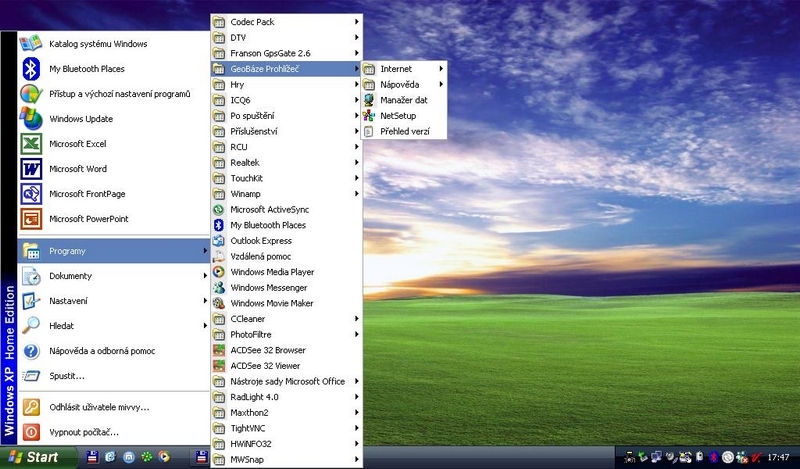
Task: Click the system tray clock
Action: (x=778, y=457)
